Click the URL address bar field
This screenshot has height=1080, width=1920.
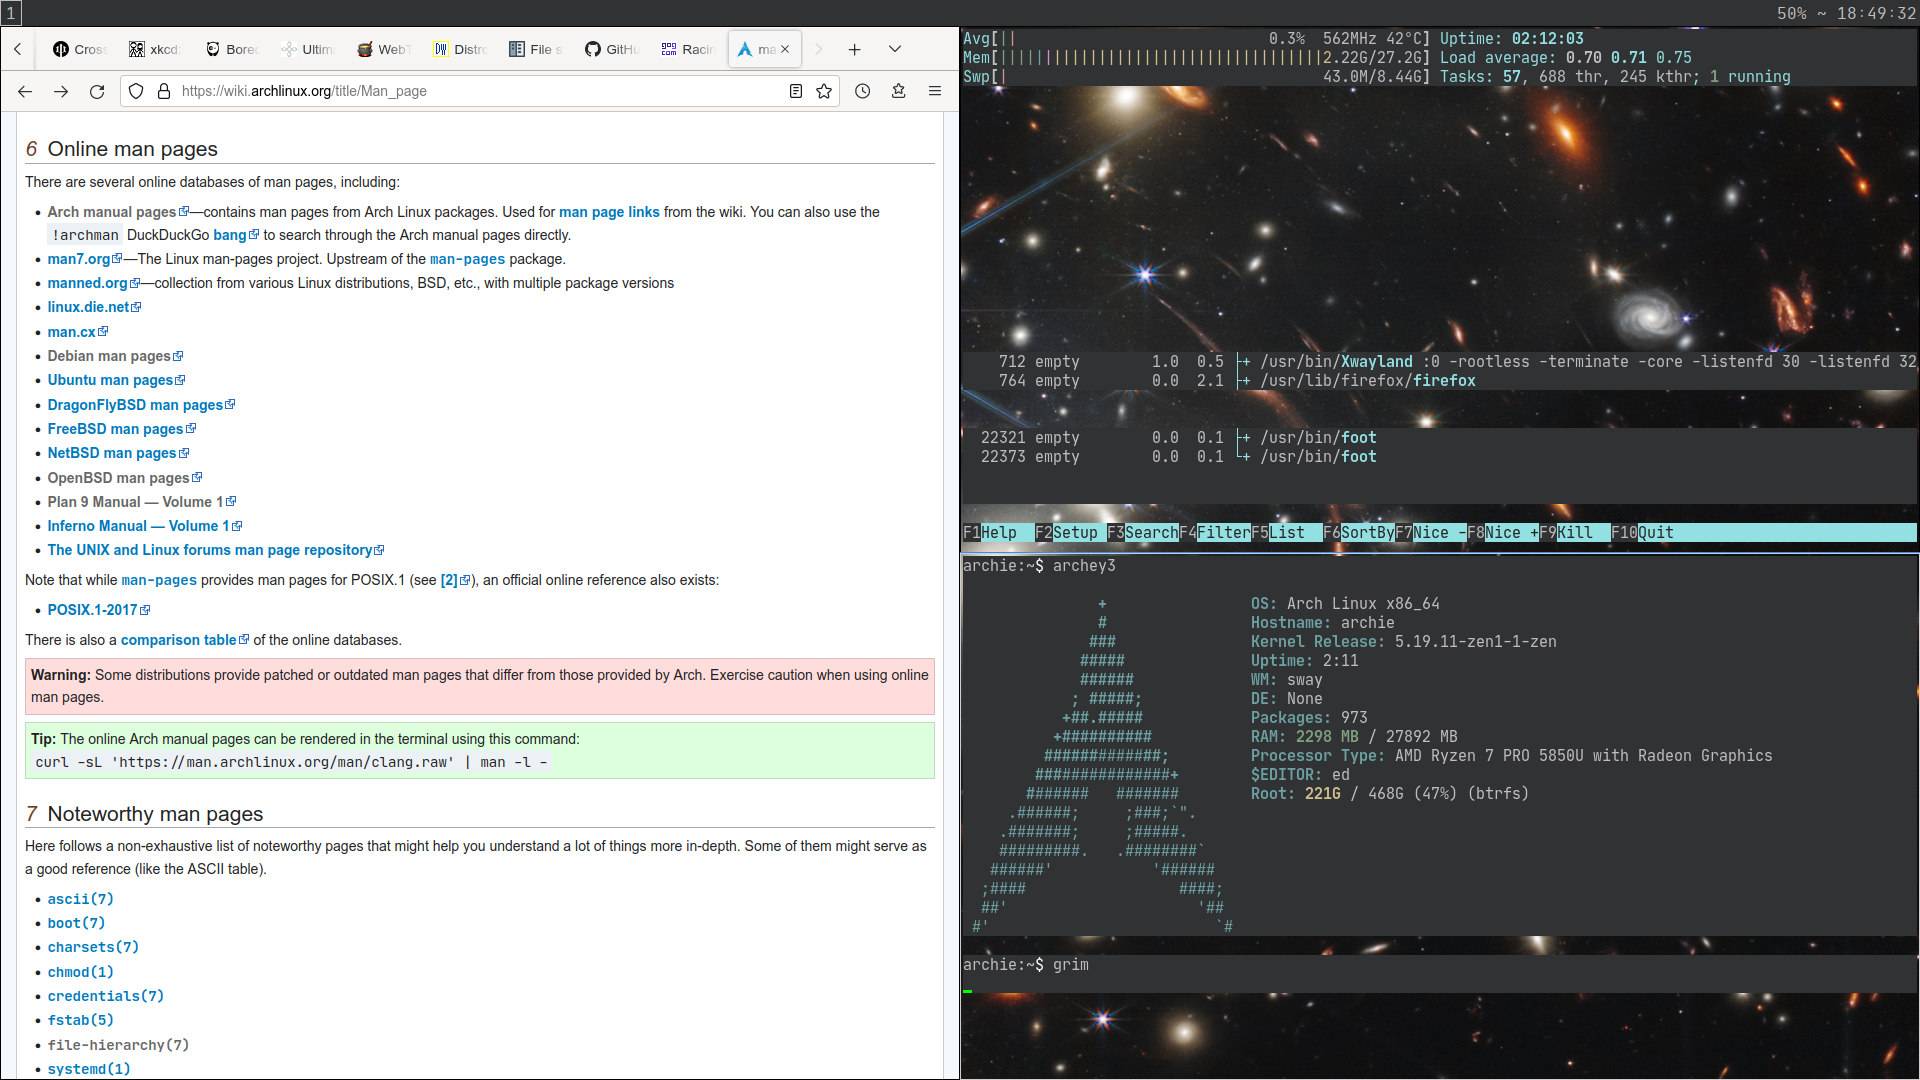(x=480, y=91)
